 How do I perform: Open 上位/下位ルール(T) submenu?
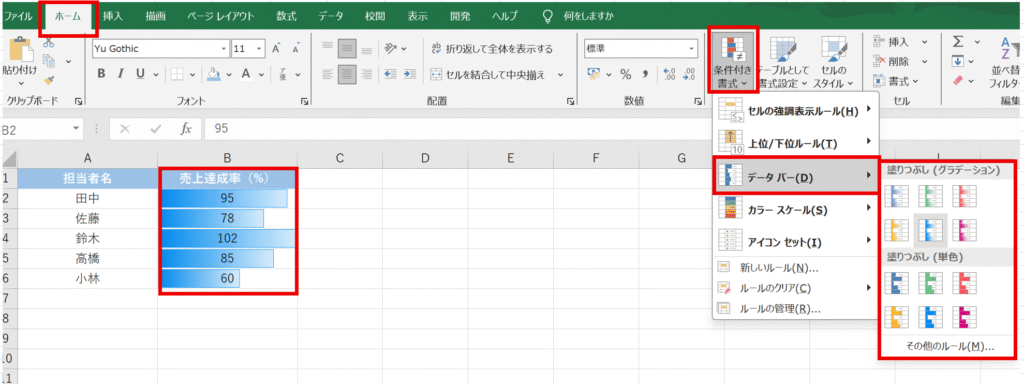(795, 142)
